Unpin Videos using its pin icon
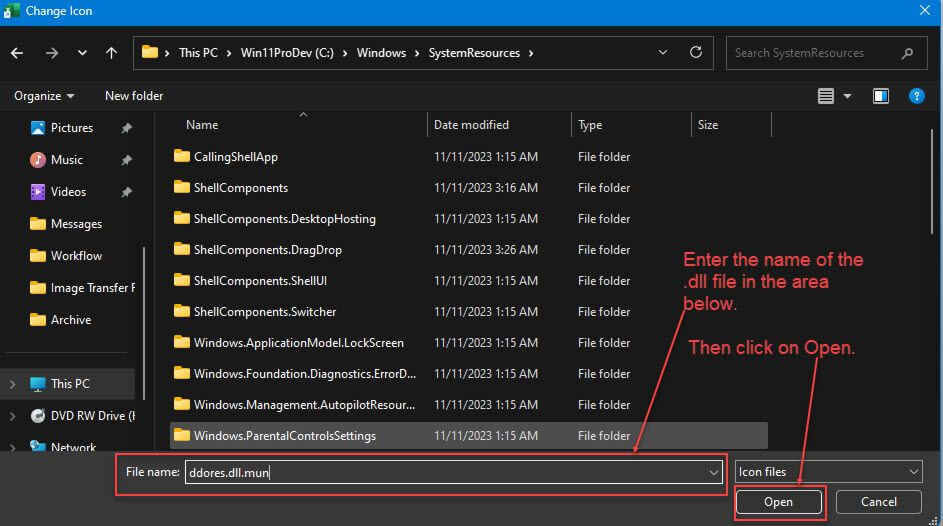Image resolution: width=943 pixels, height=526 pixels. pyautogui.click(x=126, y=192)
